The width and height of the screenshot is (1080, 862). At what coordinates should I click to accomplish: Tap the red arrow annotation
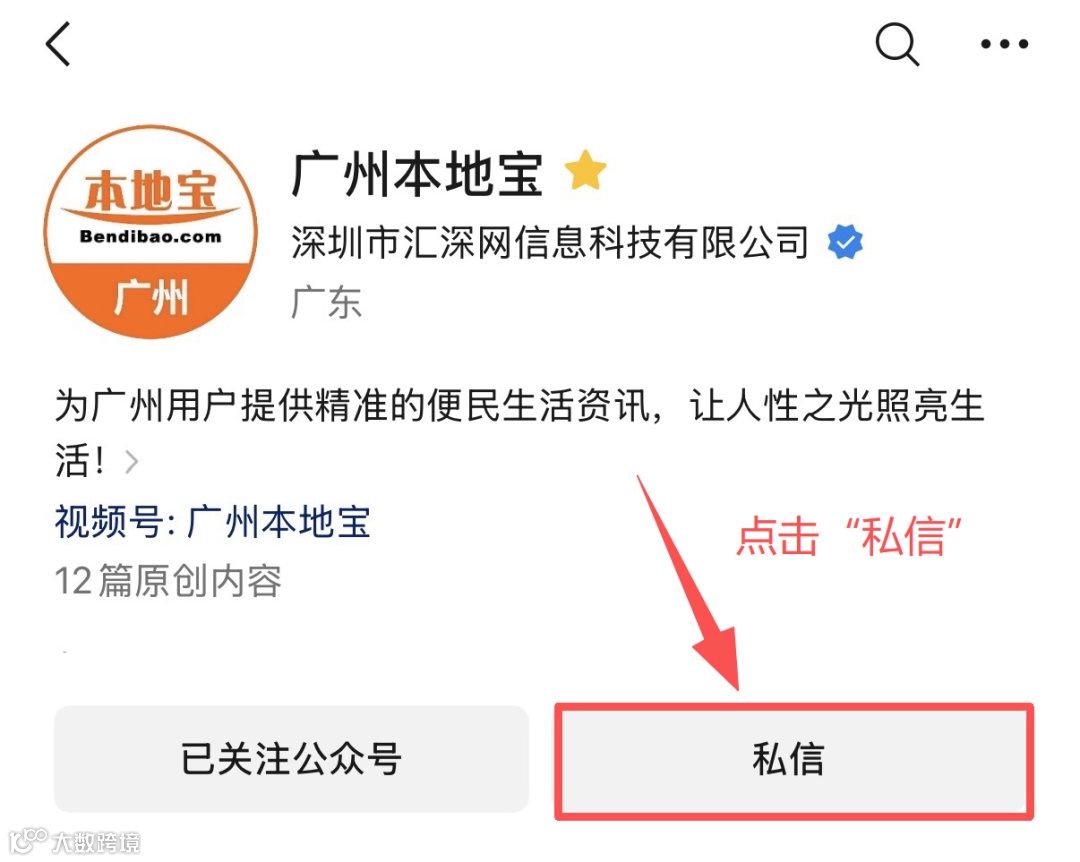689,582
